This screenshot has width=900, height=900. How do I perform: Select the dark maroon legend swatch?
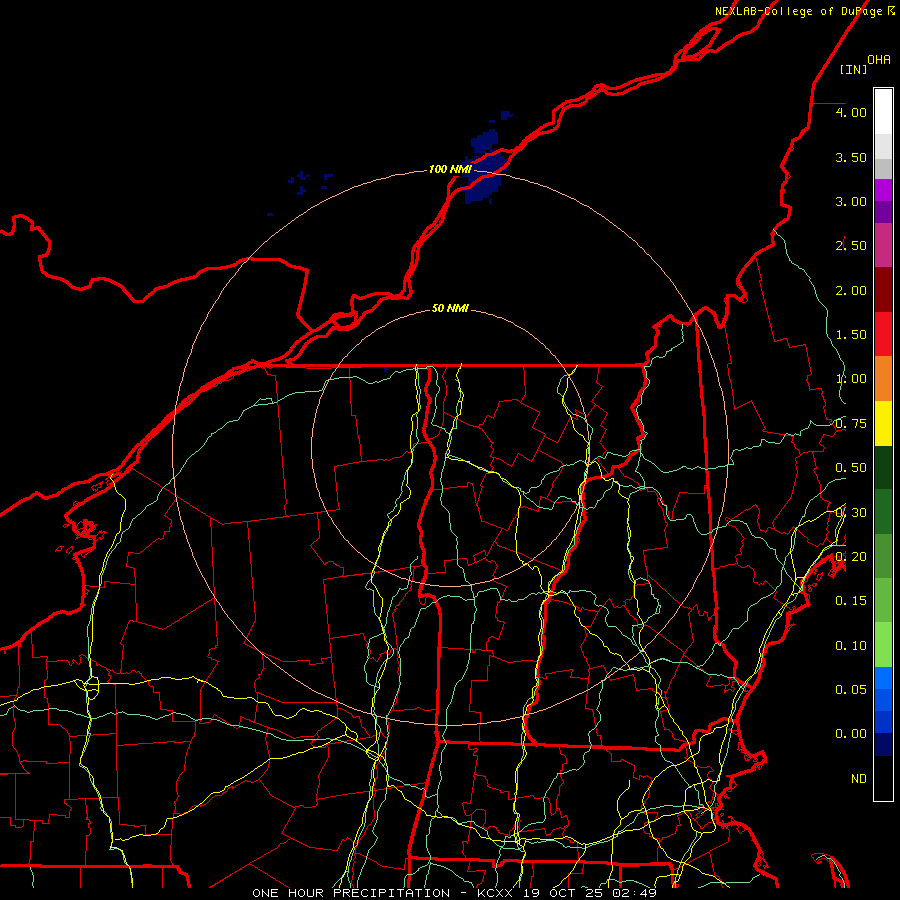pyautogui.click(x=883, y=290)
